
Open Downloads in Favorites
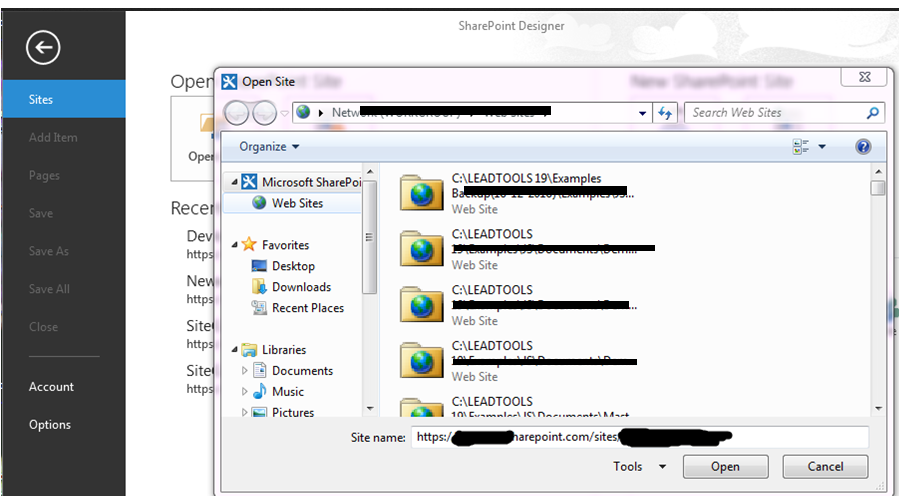coord(291,287)
